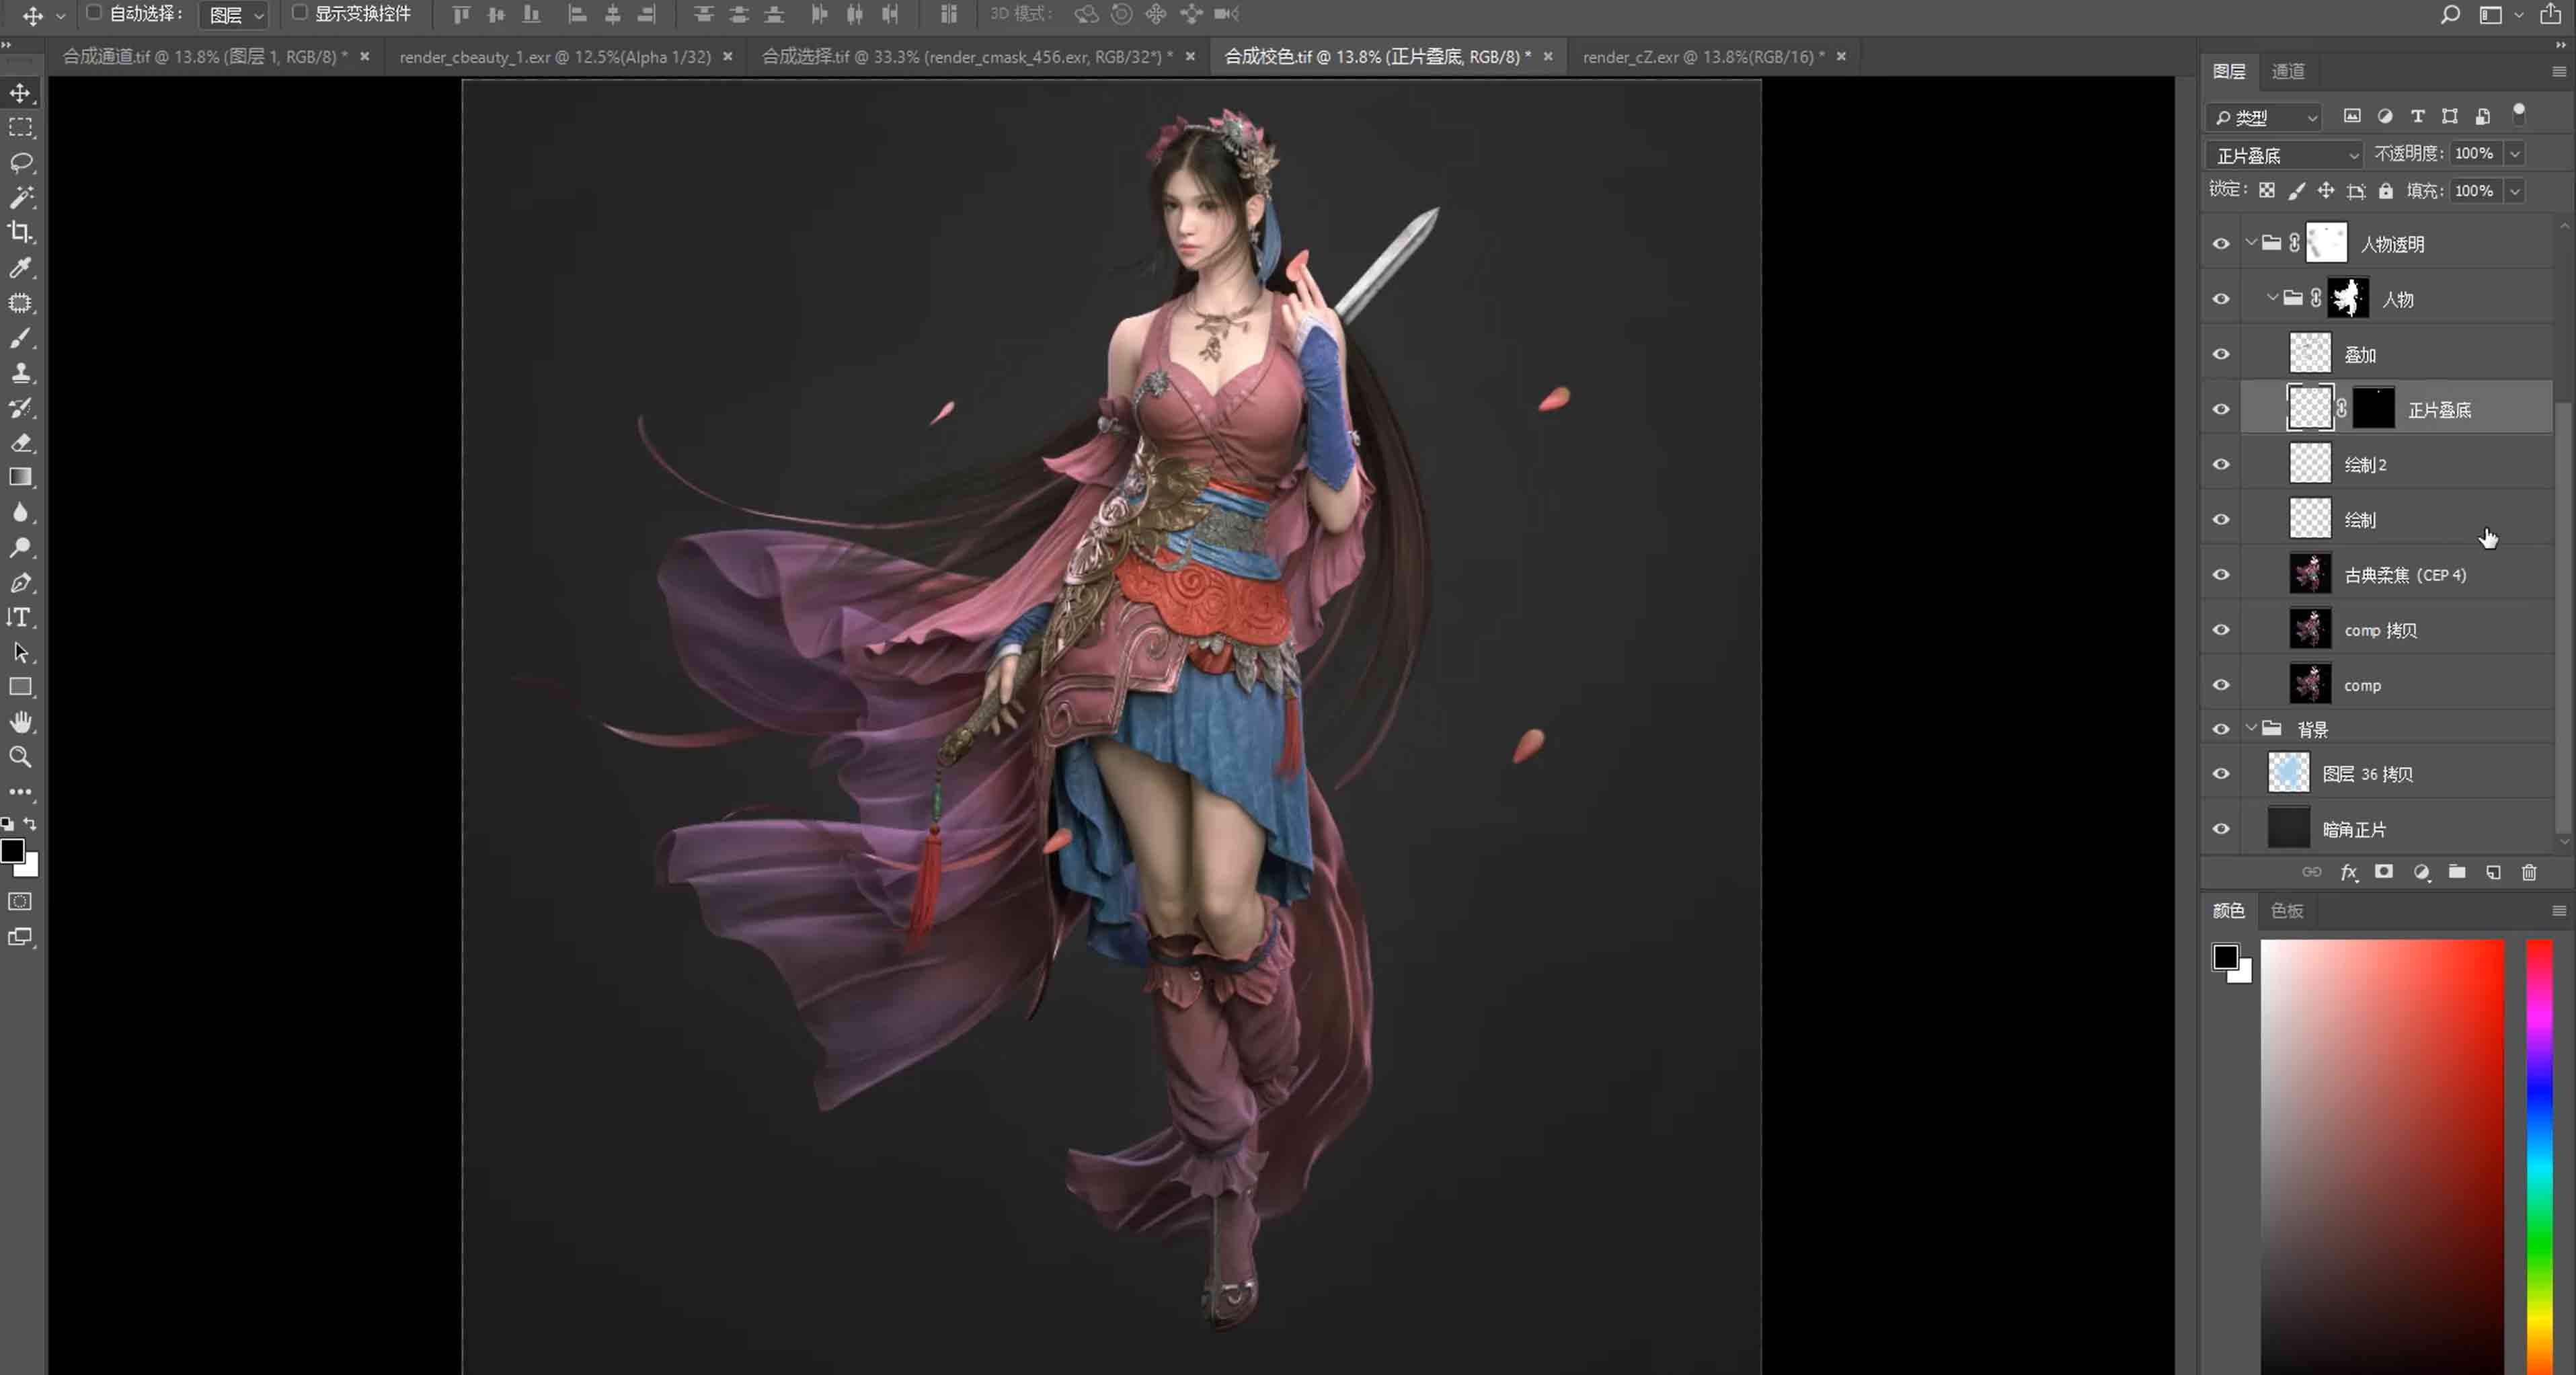Switch to the render_cZ.exr document tab
The width and height of the screenshot is (2576, 1375).
coord(1703,57)
